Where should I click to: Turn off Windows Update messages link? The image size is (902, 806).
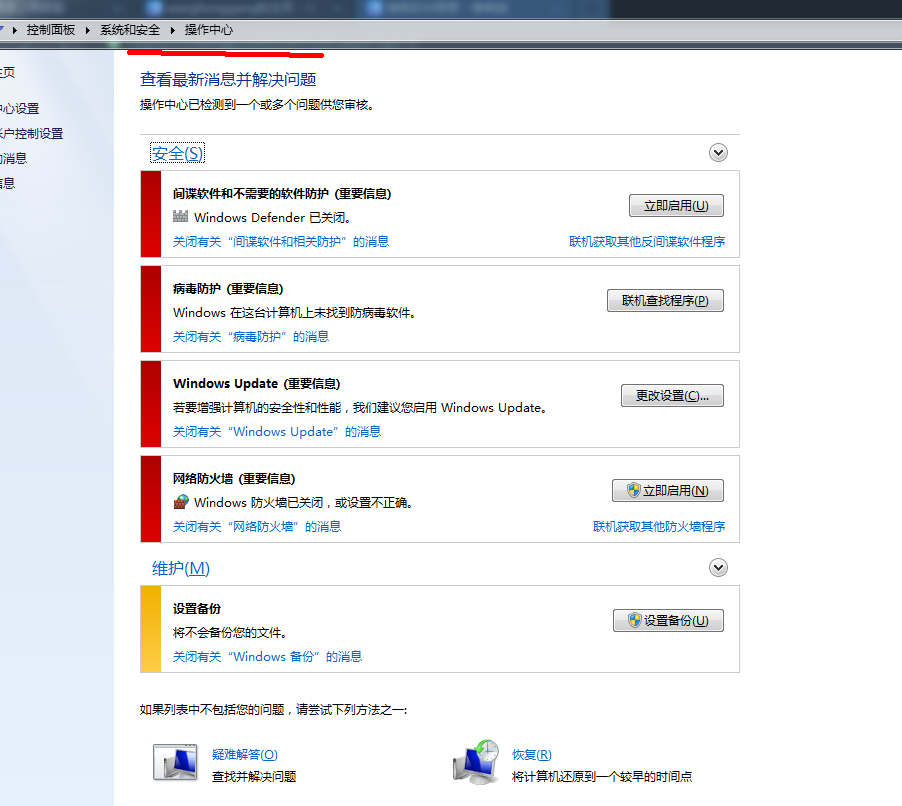point(277,431)
